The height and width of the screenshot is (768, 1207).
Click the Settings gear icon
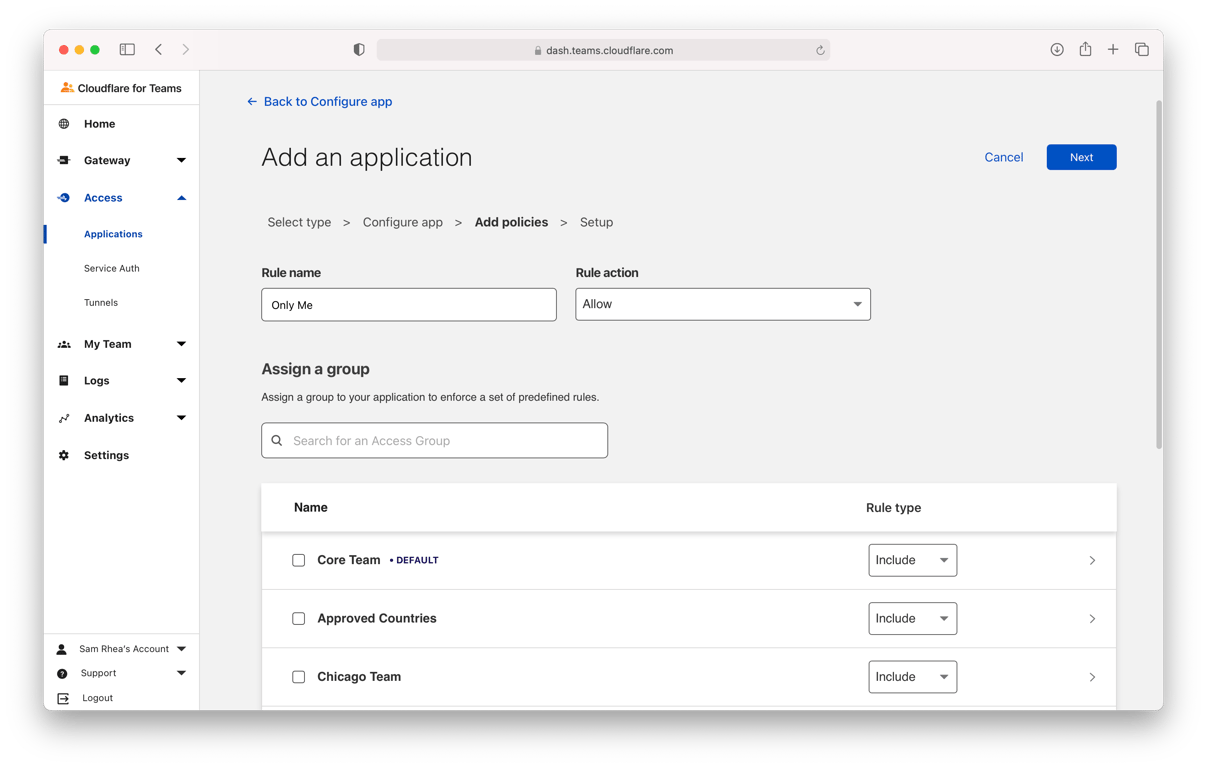[64, 455]
